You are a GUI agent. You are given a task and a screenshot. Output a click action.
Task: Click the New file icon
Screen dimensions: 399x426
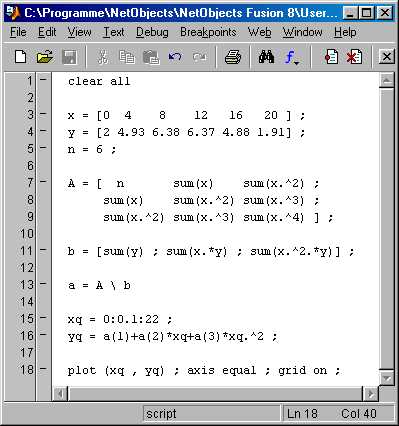pos(21,57)
